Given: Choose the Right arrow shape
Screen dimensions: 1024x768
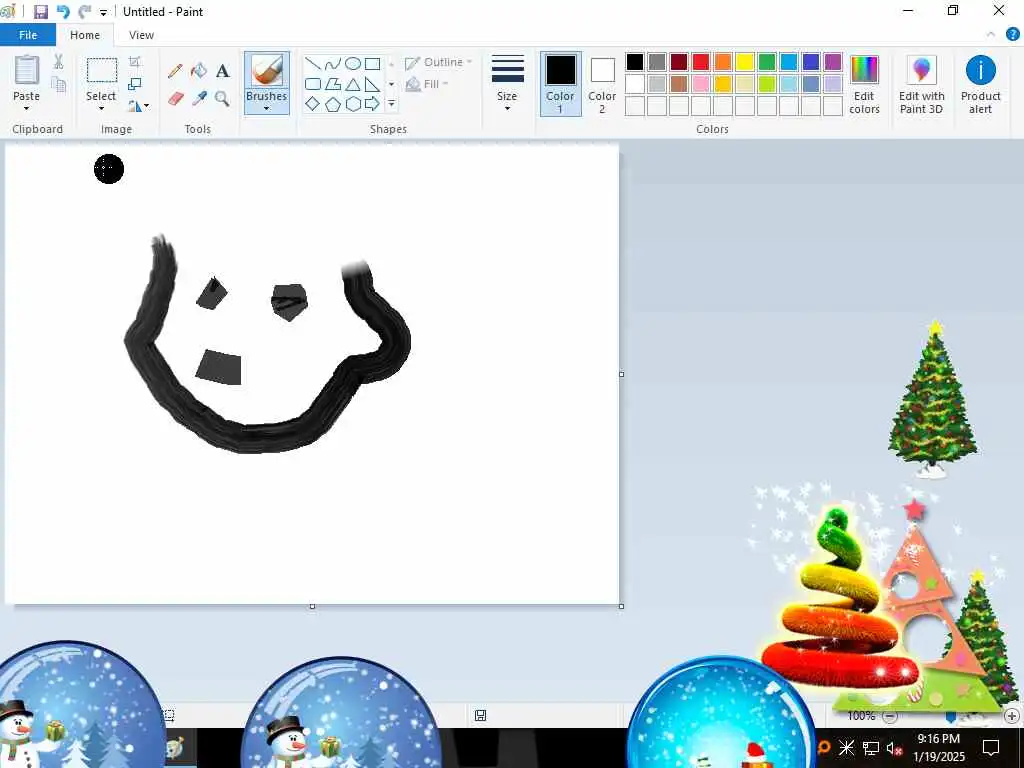Looking at the screenshot, I should click(x=372, y=104).
